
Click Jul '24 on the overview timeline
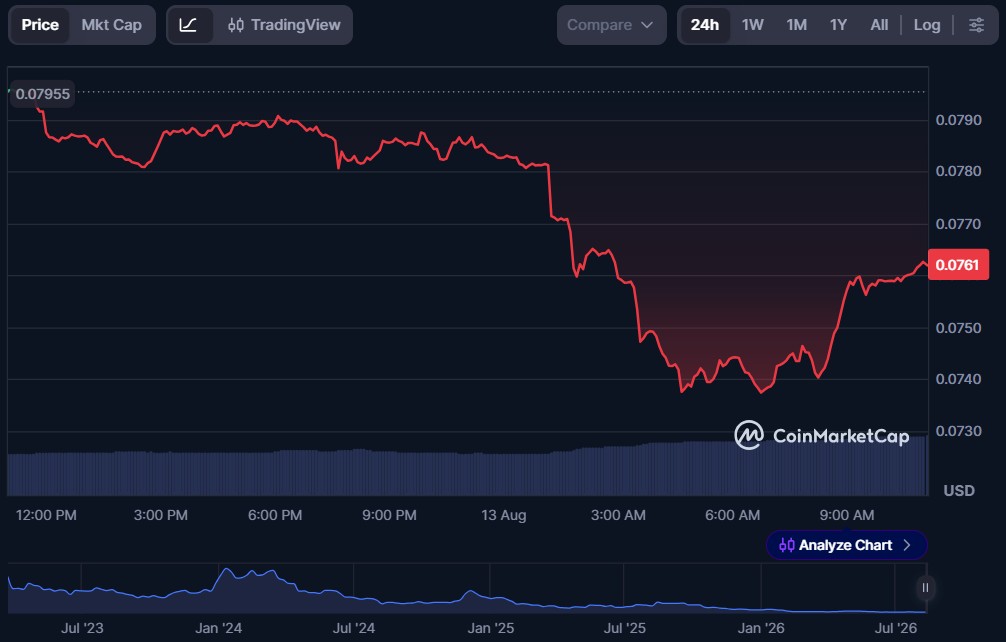[354, 628]
